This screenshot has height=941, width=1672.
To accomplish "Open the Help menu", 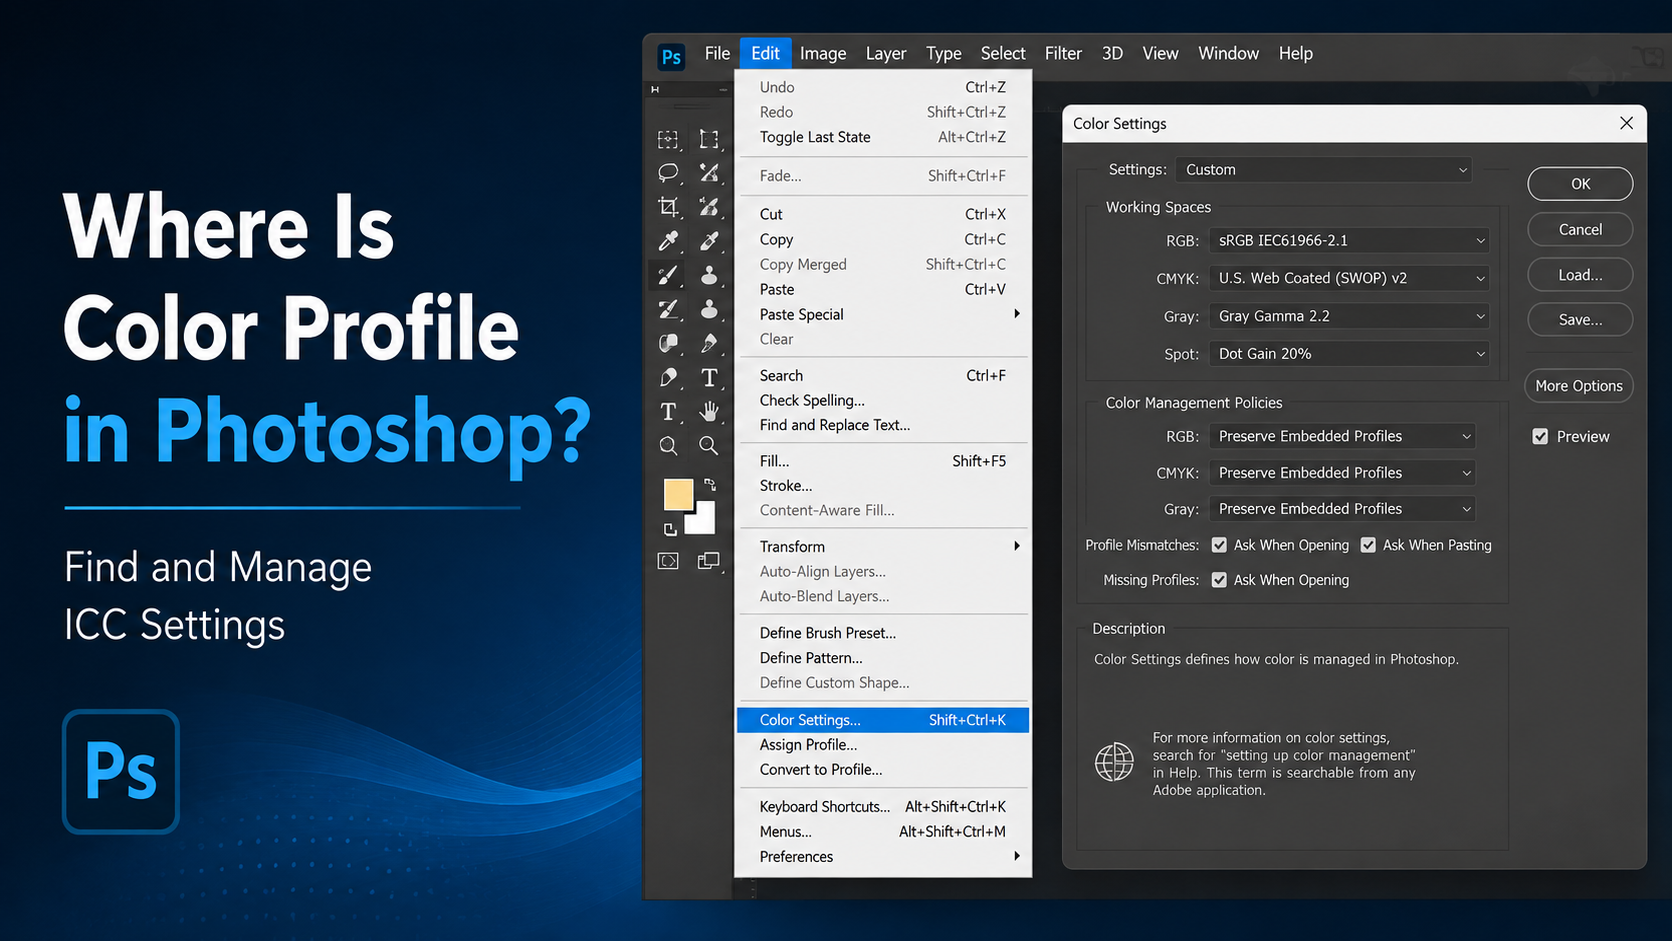I will click(x=1295, y=53).
